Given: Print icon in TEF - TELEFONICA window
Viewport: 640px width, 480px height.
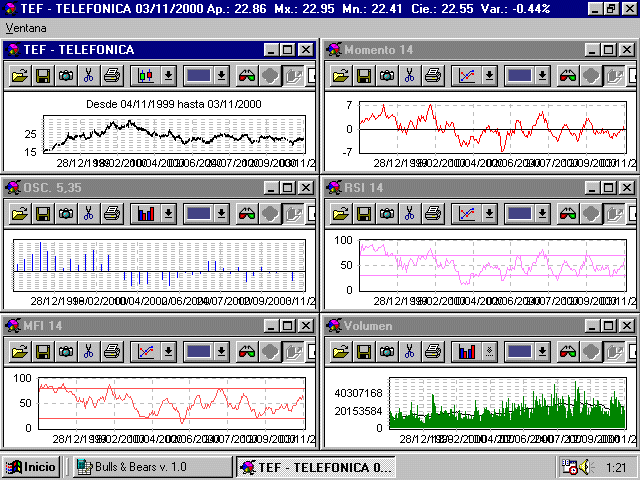Looking at the screenshot, I should (x=112, y=76).
